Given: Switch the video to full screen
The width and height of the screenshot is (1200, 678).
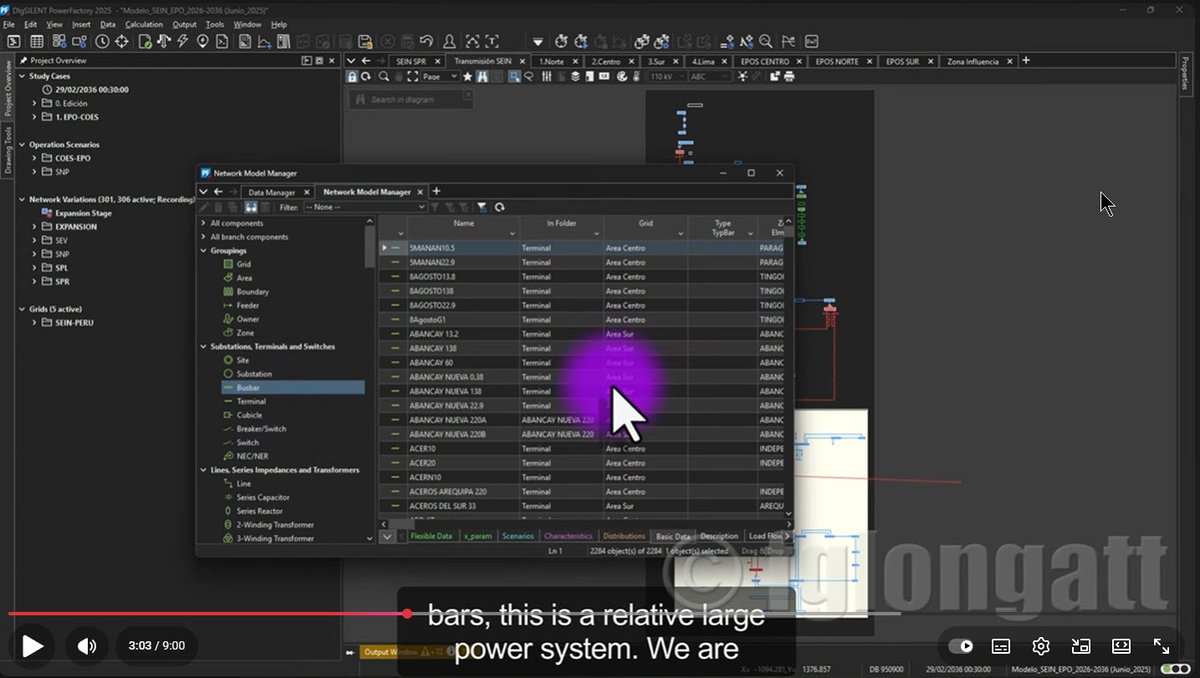Looking at the screenshot, I should (1161, 646).
